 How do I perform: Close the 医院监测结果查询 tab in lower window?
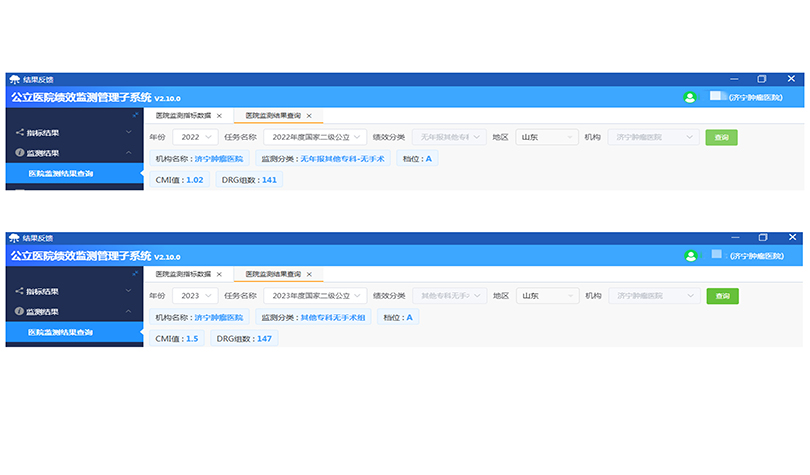click(x=309, y=274)
